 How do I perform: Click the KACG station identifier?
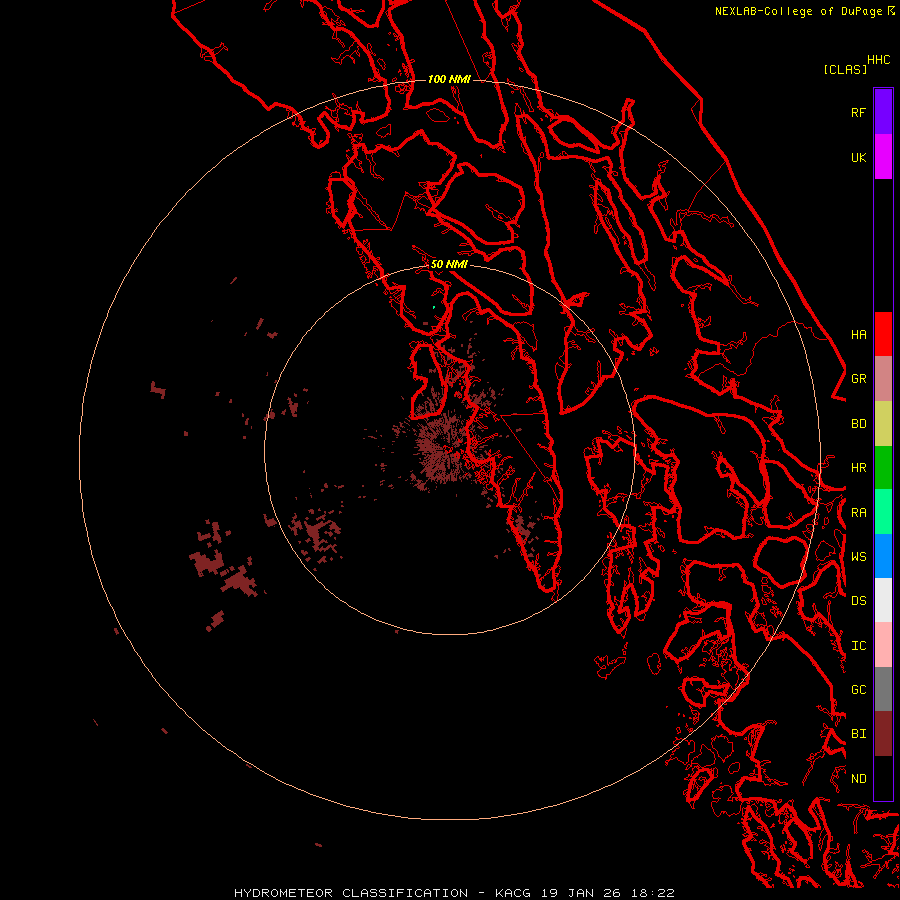tap(513, 893)
